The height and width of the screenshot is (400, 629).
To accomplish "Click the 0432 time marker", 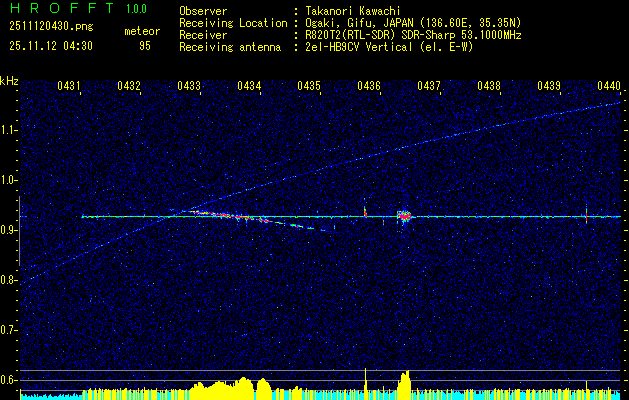I will [x=128, y=85].
